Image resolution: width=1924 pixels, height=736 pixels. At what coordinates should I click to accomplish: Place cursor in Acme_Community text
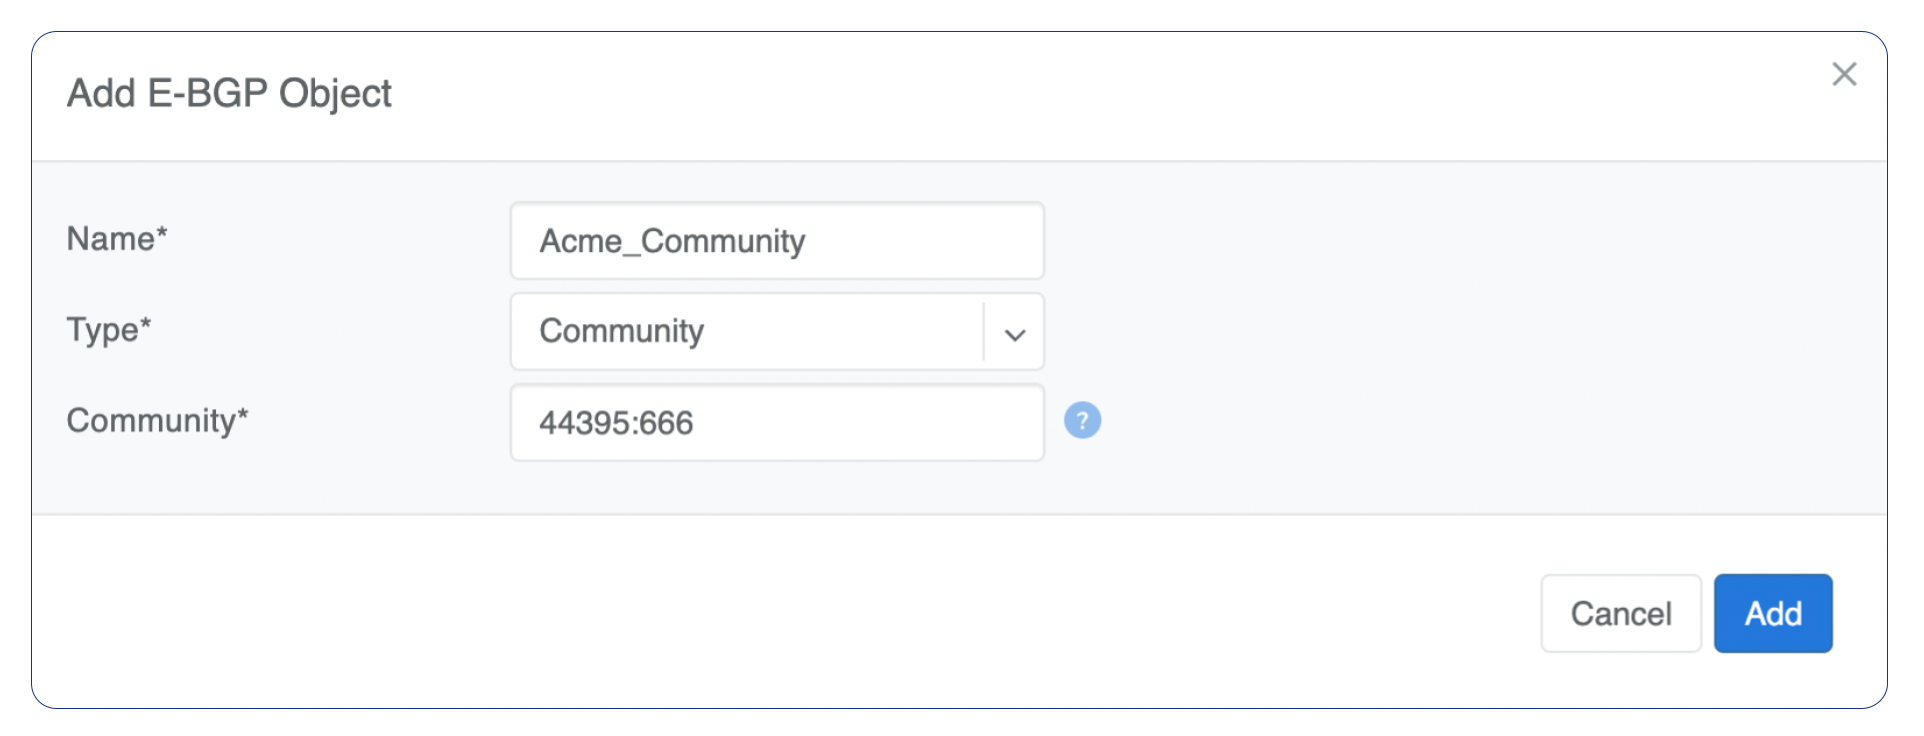(672, 241)
